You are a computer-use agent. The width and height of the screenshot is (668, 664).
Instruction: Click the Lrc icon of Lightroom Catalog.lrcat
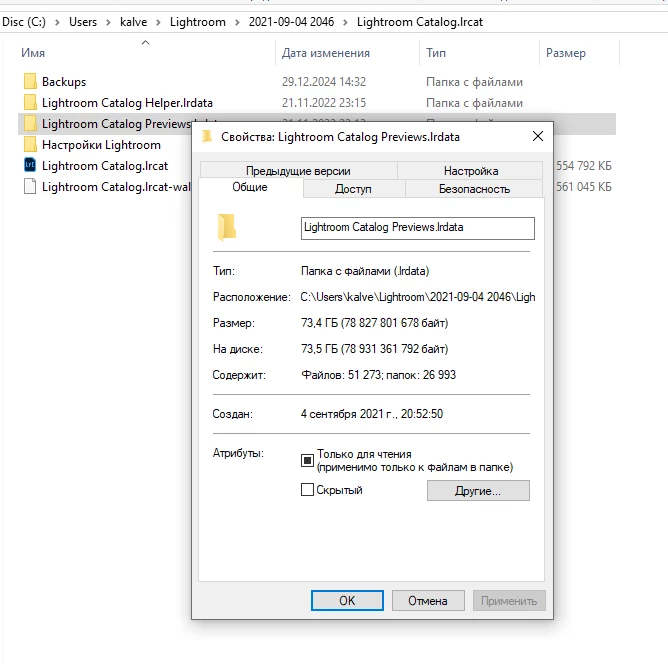[x=30, y=165]
